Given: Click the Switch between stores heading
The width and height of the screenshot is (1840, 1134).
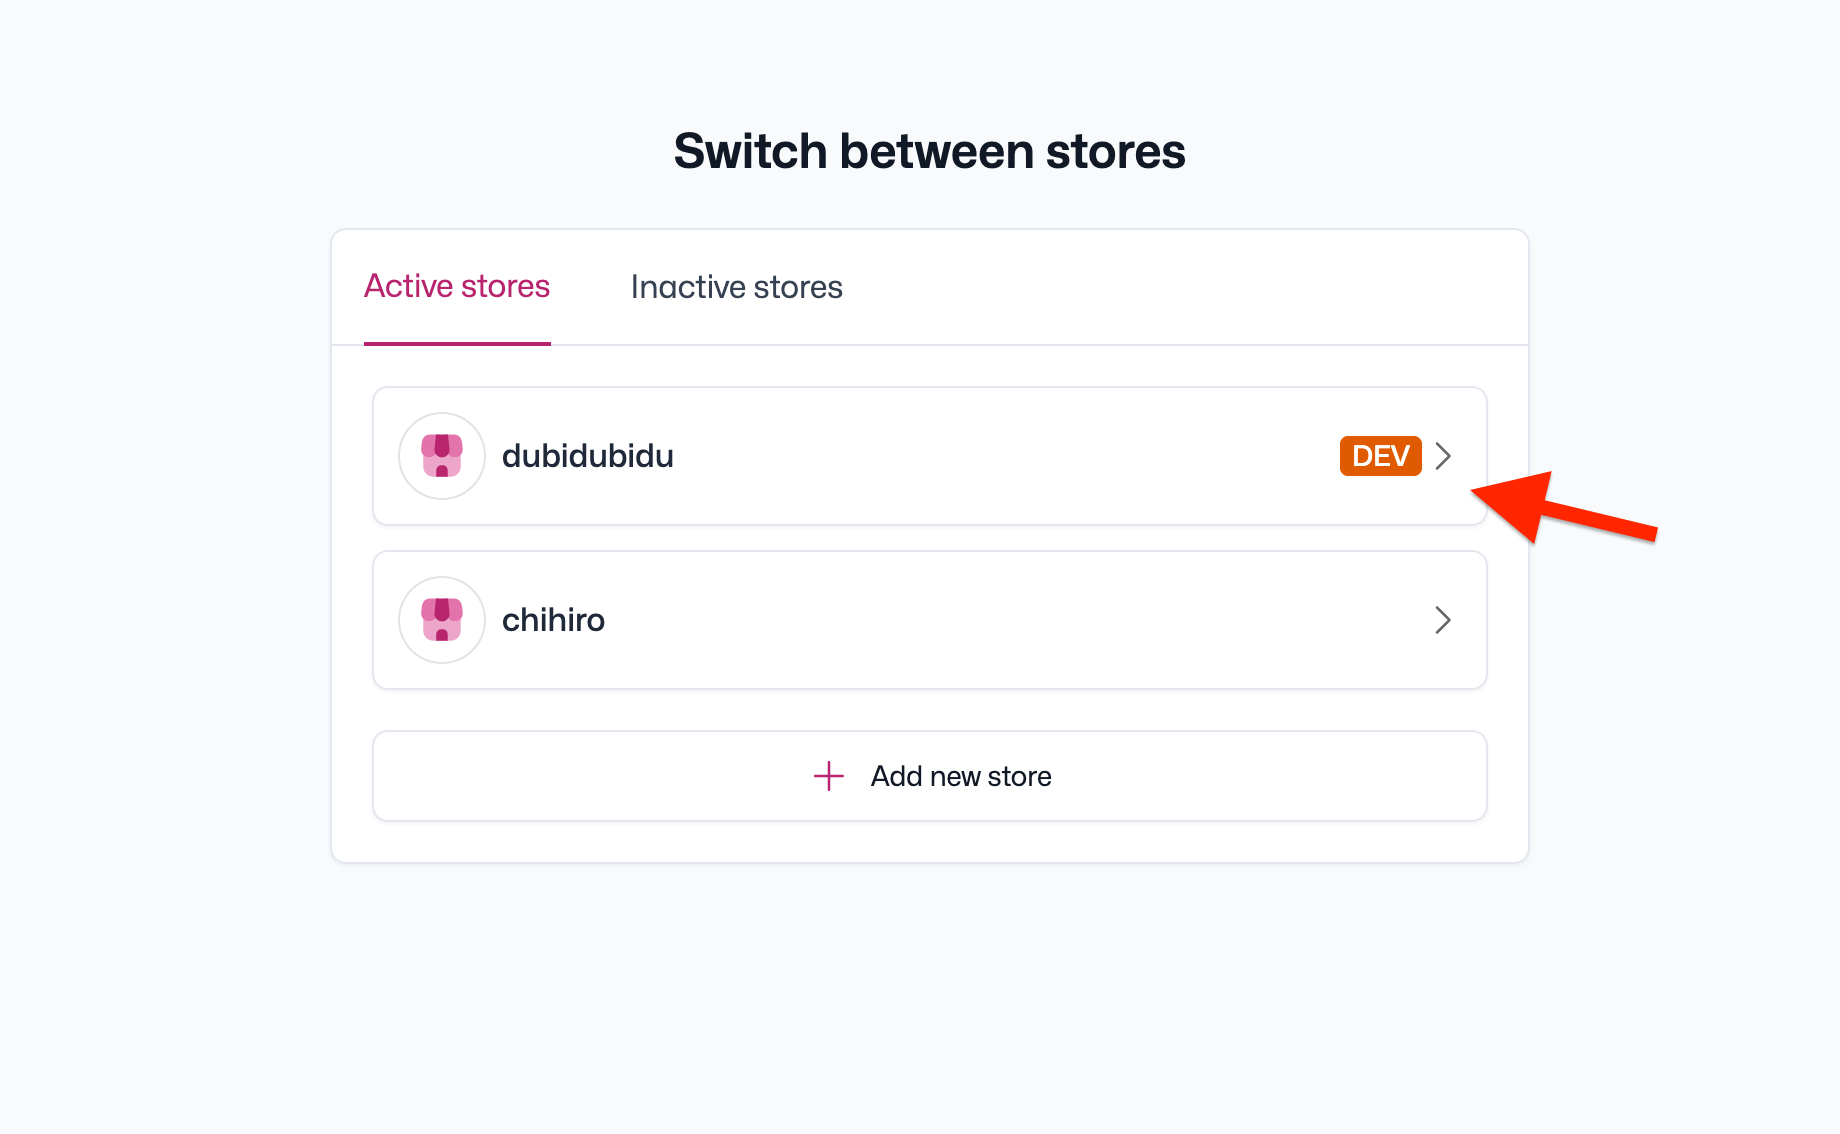Looking at the screenshot, I should click(929, 150).
